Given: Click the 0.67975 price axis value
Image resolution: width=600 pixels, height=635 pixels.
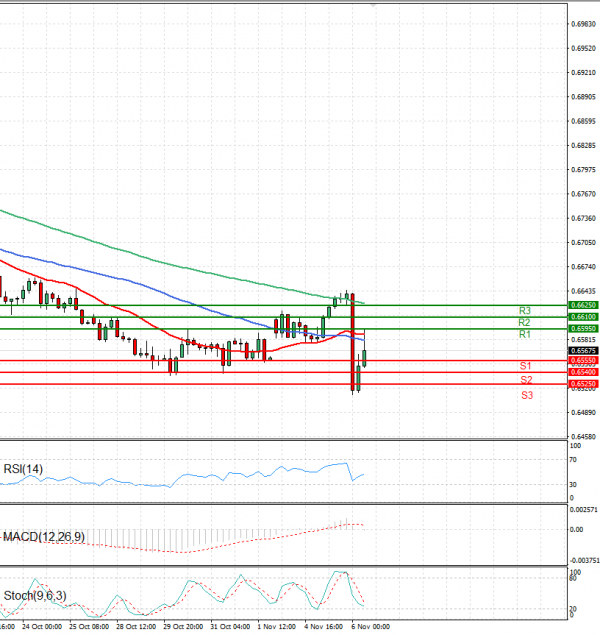Looking at the screenshot, I should pyautogui.click(x=583, y=170).
